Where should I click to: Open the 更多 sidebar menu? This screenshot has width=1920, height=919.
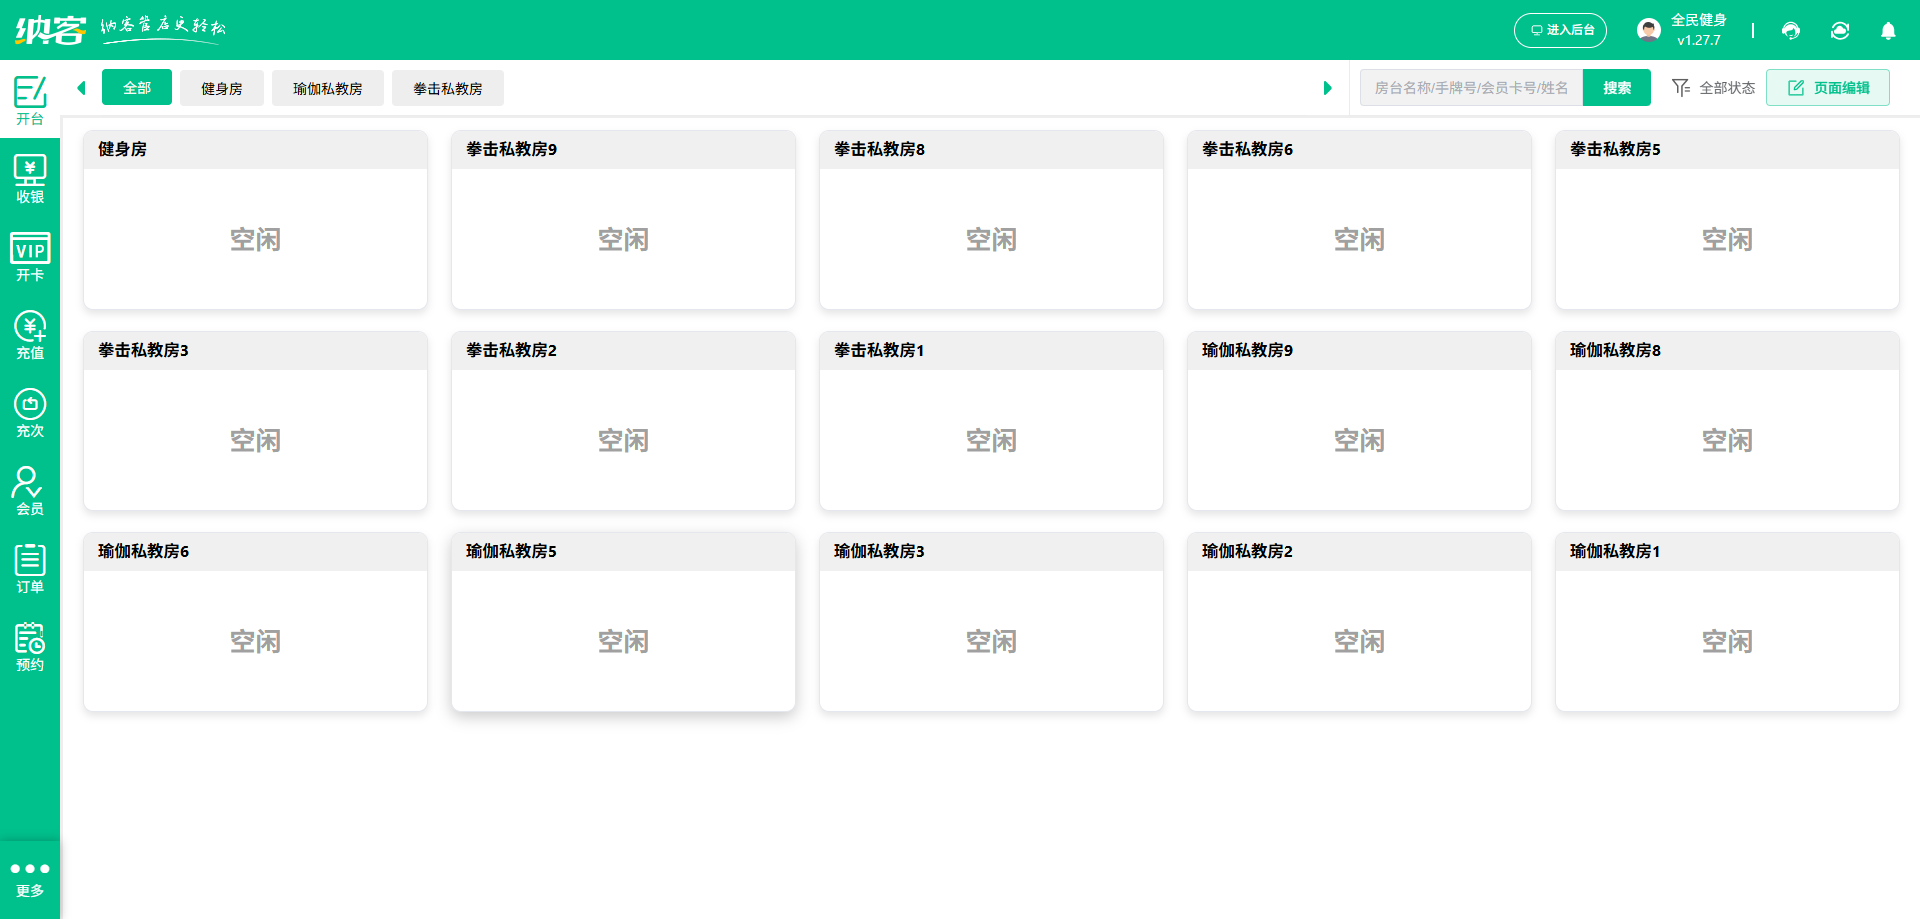pyautogui.click(x=30, y=877)
